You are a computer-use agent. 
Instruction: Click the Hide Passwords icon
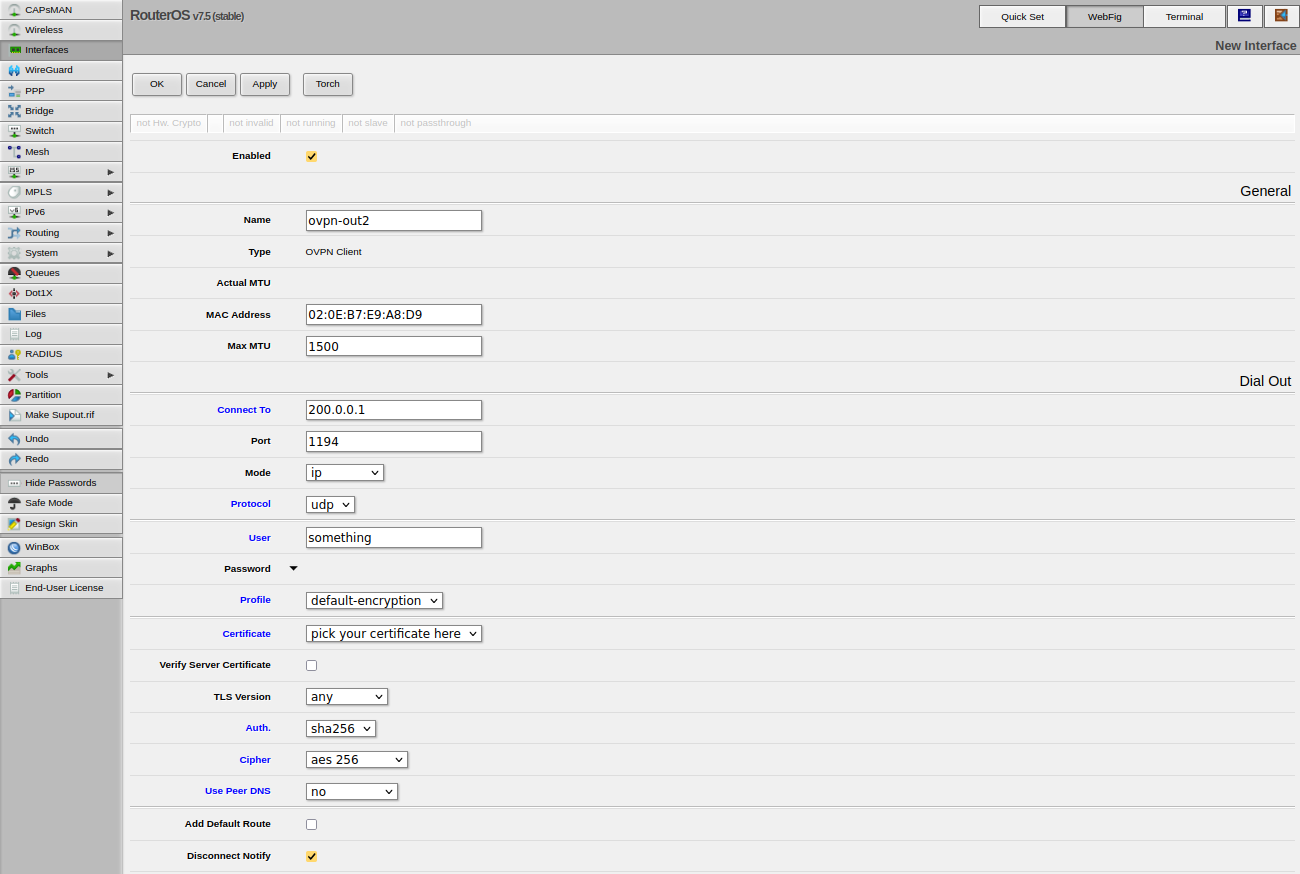pos(14,483)
